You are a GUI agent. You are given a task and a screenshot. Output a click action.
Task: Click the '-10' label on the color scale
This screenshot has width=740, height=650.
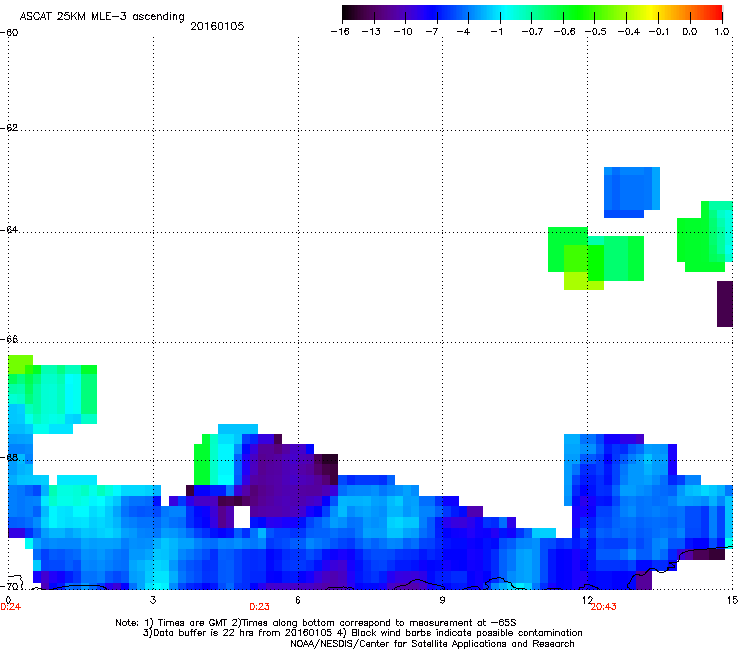[x=403, y=32]
